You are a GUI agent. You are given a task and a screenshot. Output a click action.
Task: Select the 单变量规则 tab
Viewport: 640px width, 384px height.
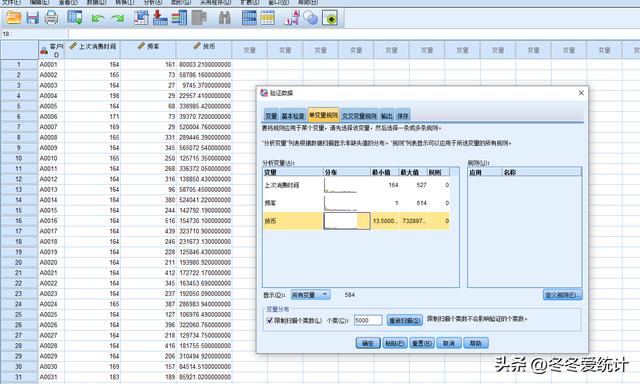point(323,115)
